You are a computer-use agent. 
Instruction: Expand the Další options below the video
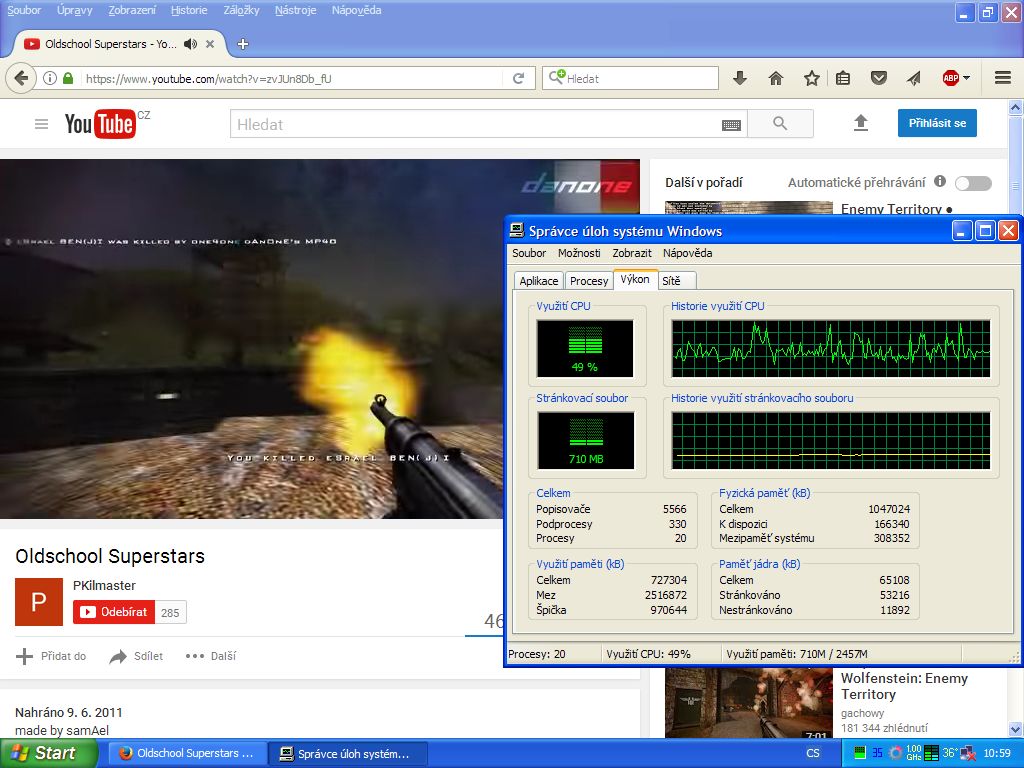211,656
